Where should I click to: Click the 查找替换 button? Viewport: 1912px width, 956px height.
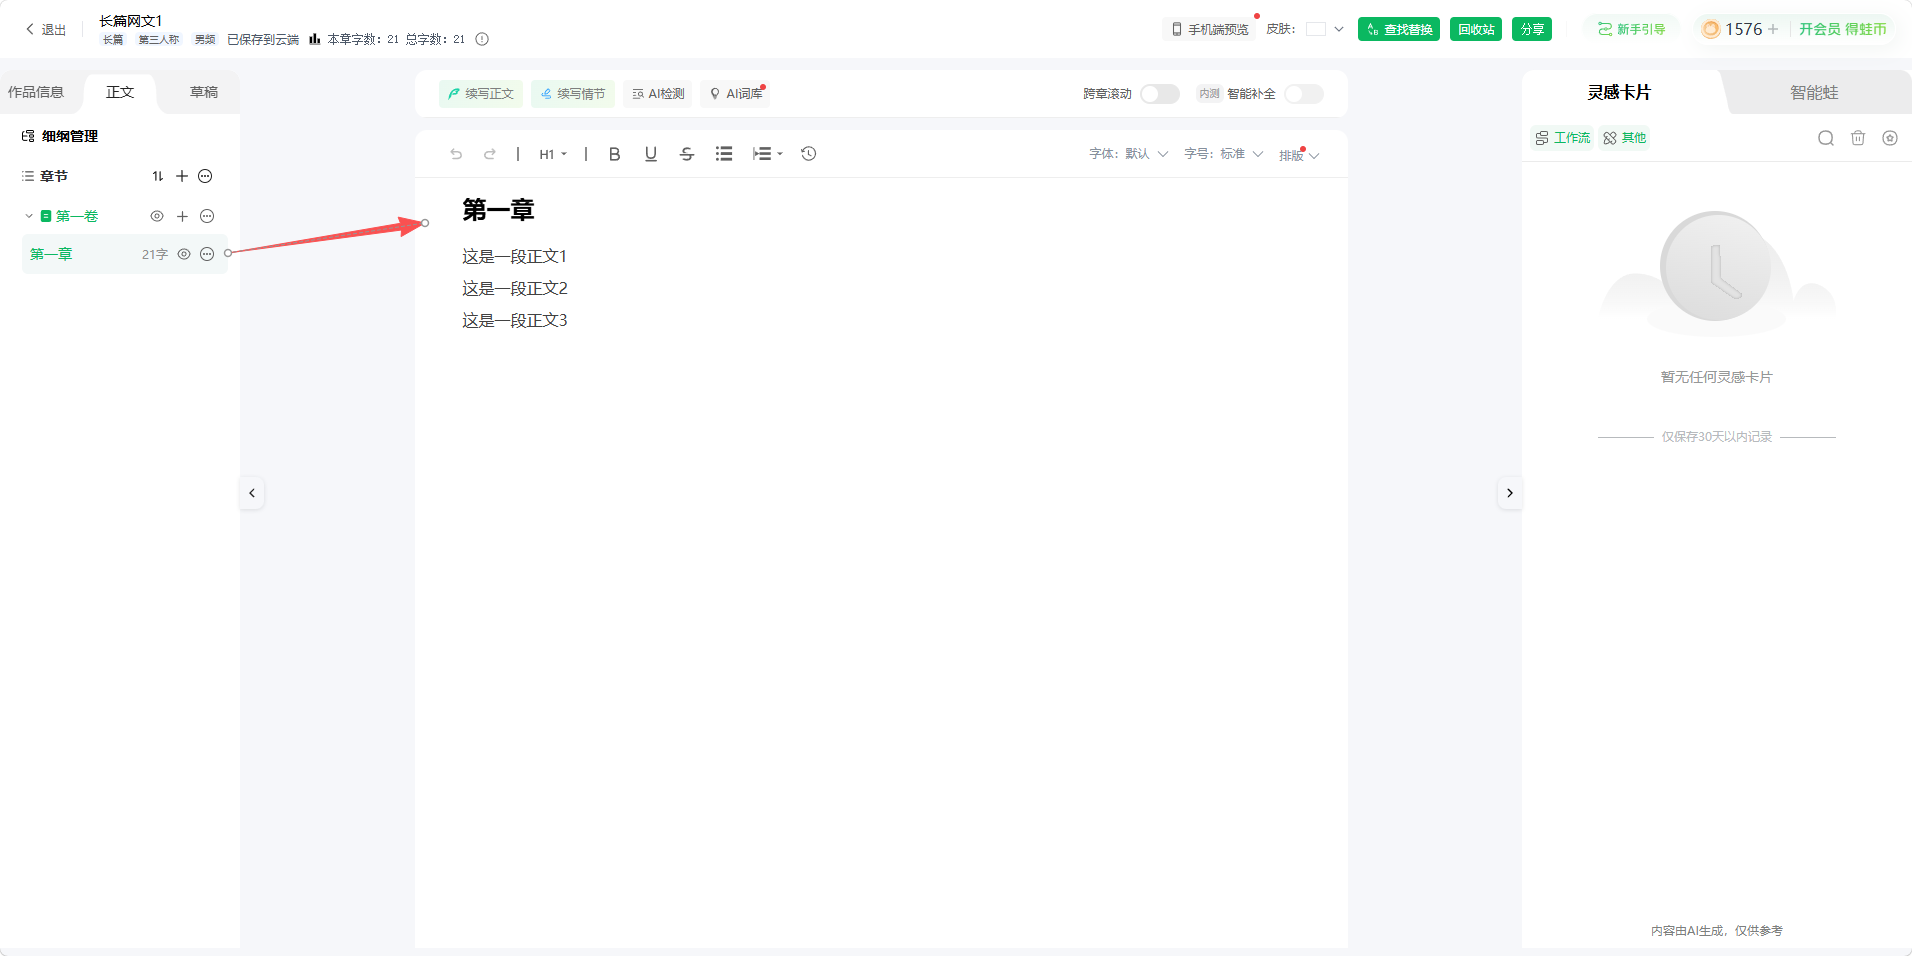pos(1399,29)
